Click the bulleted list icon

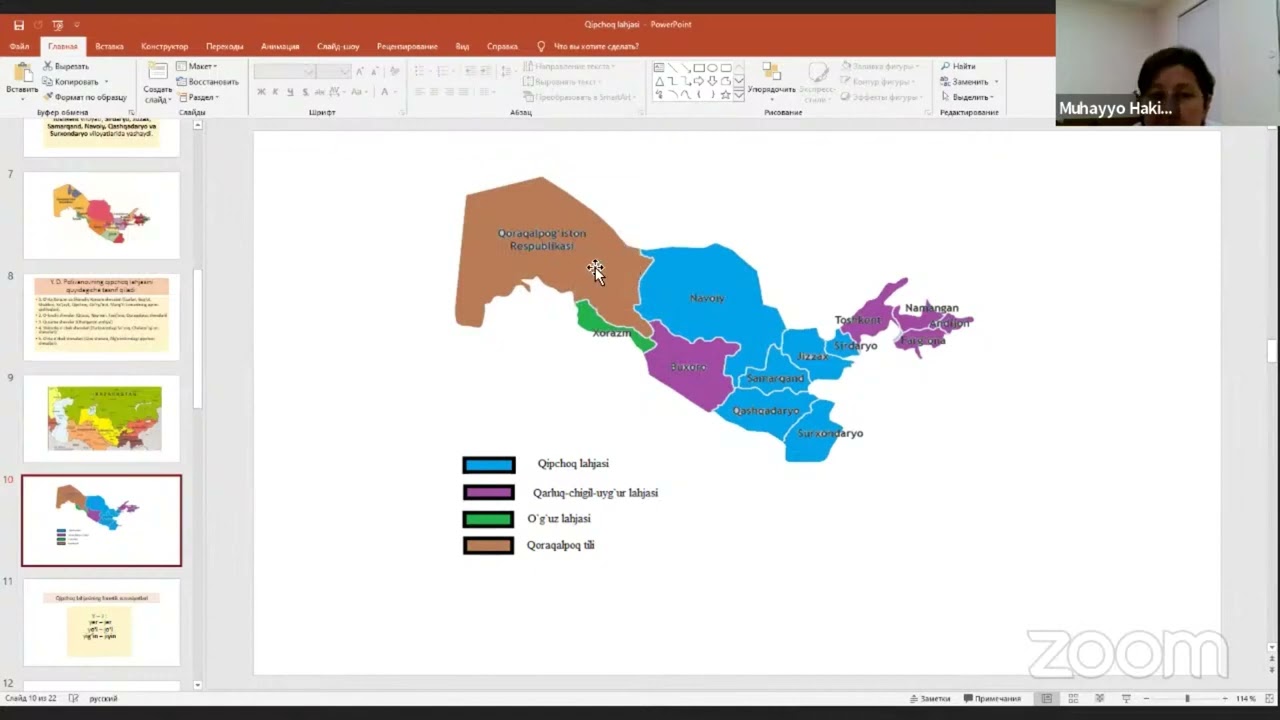click(420, 71)
